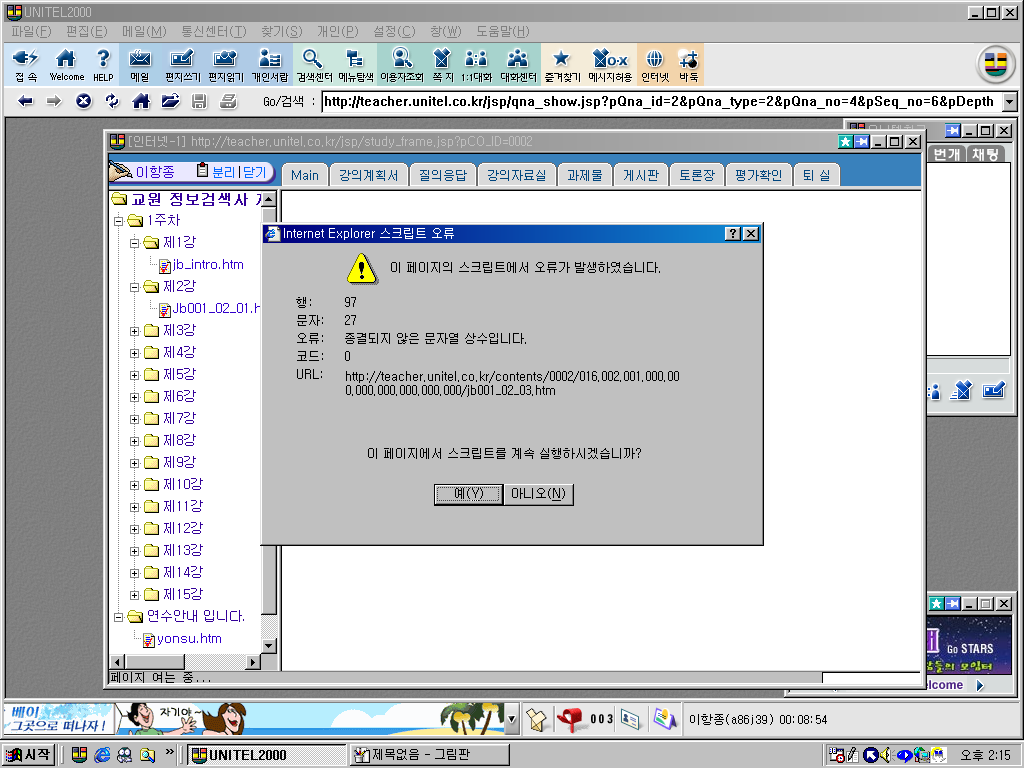Image resolution: width=1024 pixels, height=768 pixels.
Task: Click the tree panel scroll right arrow
Action: pyautogui.click(x=253, y=662)
